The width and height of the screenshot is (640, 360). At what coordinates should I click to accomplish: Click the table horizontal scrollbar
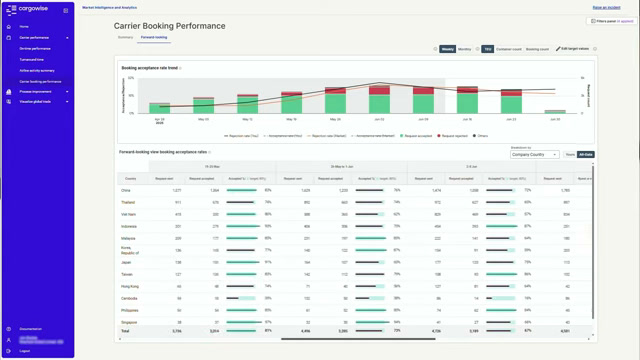pos(358,339)
